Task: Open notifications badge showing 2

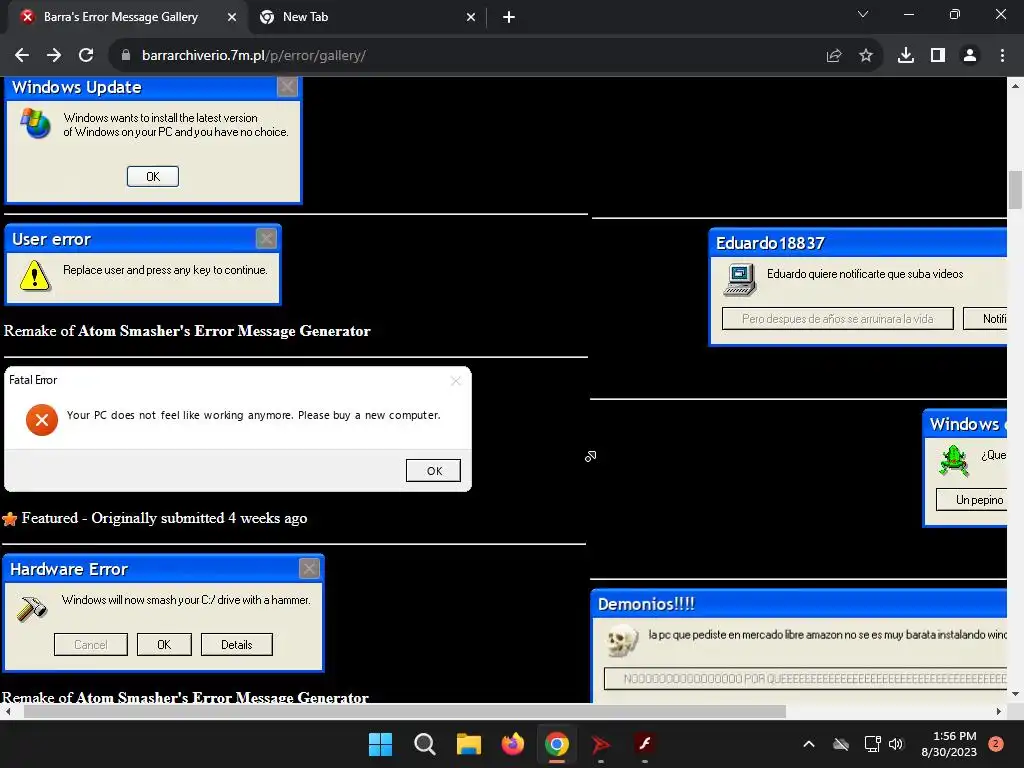Action: click(x=996, y=744)
